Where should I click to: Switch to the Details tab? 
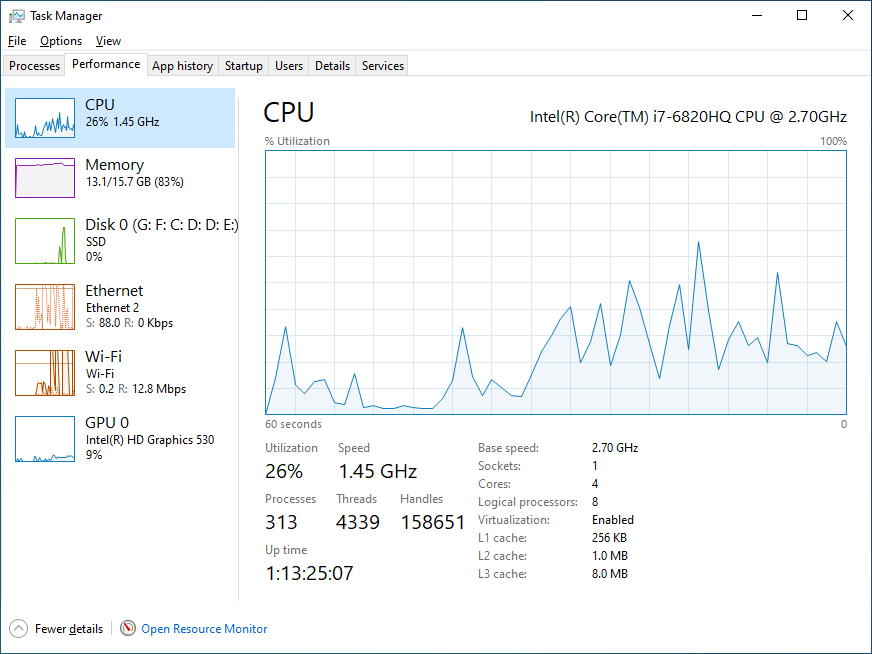[332, 66]
